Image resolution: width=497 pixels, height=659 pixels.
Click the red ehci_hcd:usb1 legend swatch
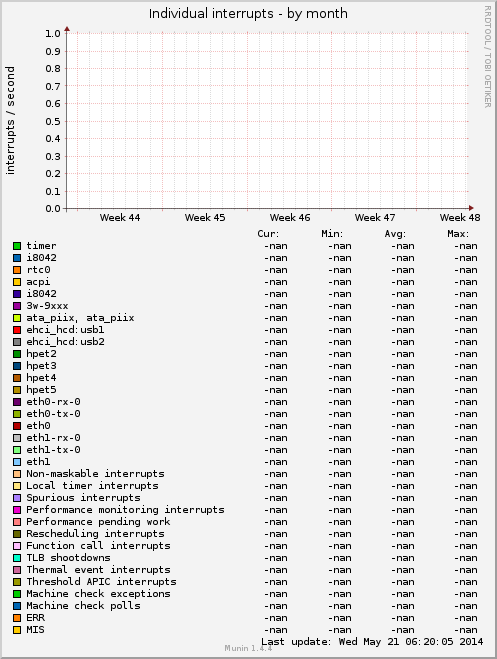click(x=17, y=330)
